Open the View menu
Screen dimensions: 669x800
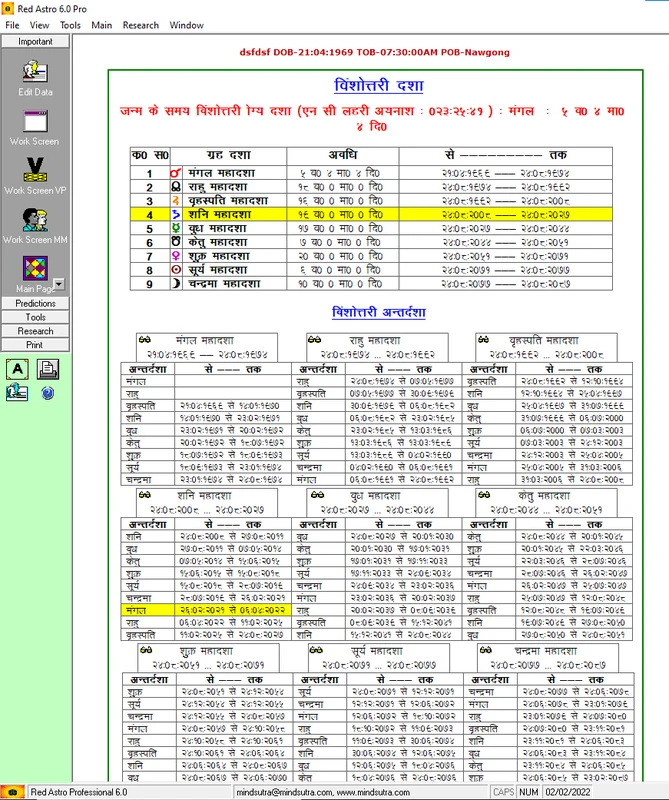point(39,25)
